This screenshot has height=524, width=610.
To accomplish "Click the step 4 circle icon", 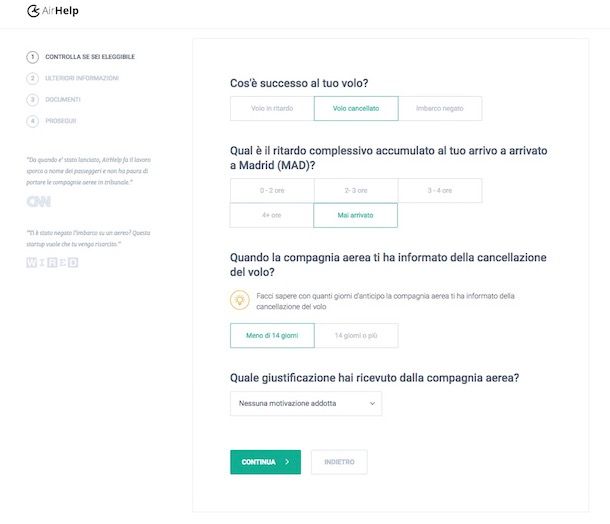I will (33, 121).
